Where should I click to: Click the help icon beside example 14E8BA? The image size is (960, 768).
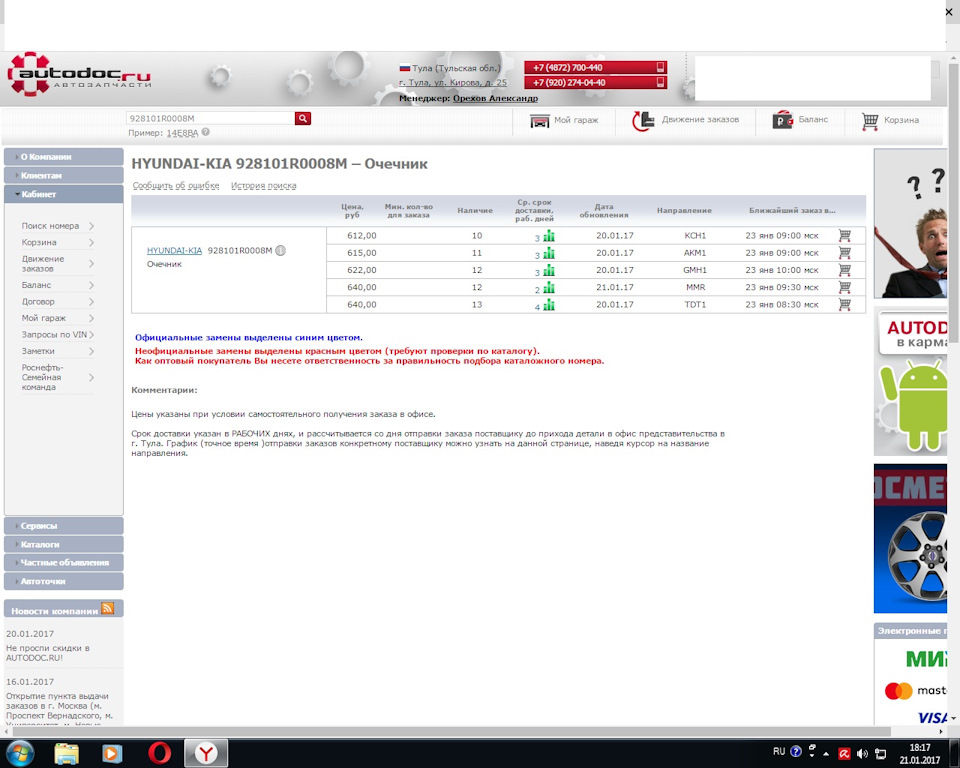click(206, 132)
